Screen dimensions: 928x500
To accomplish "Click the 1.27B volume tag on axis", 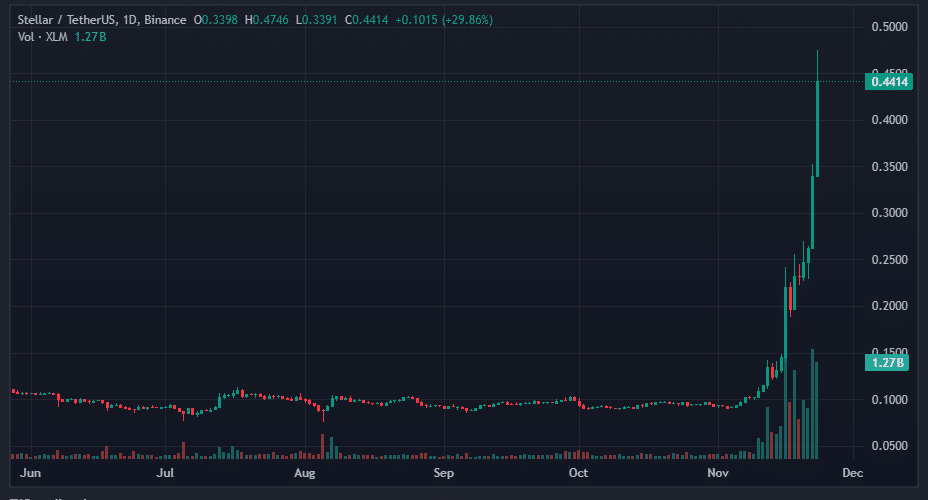I will tap(887, 363).
